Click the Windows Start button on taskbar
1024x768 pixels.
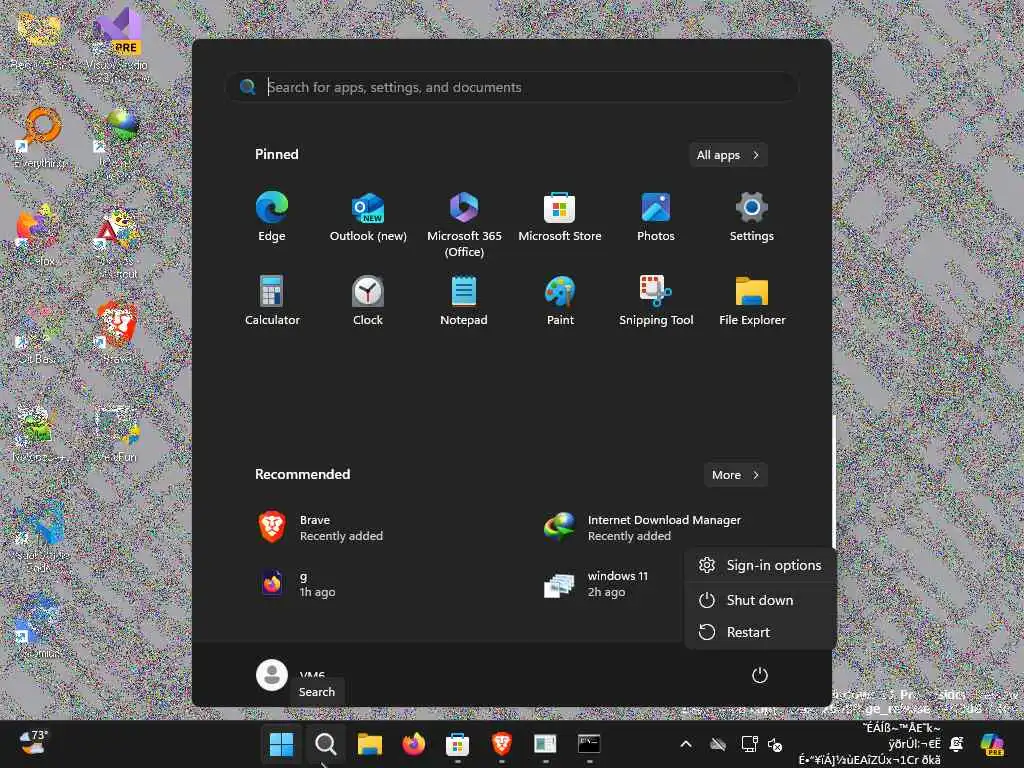[281, 744]
